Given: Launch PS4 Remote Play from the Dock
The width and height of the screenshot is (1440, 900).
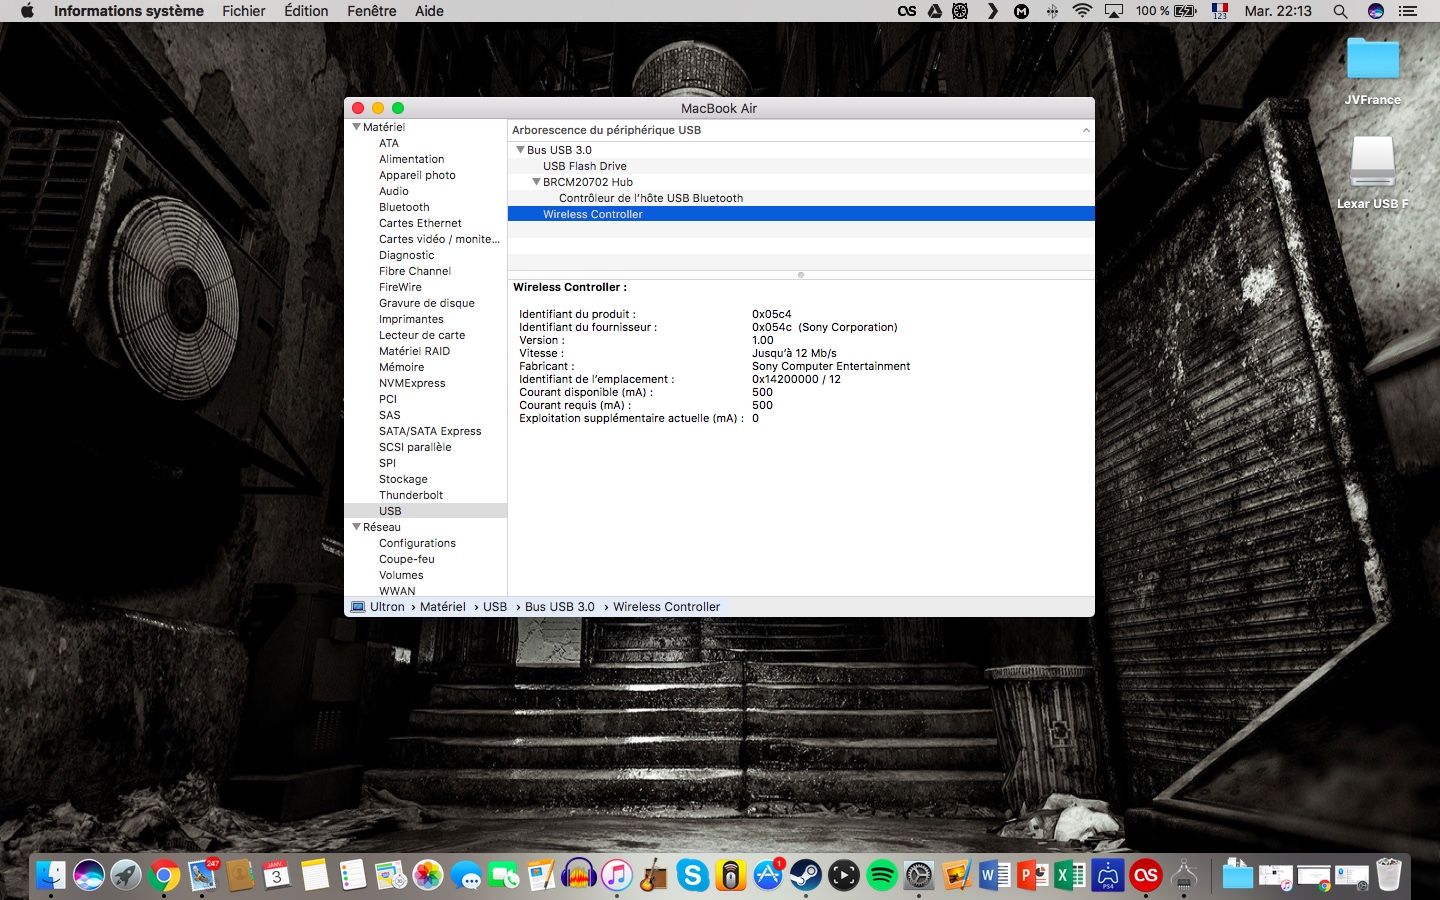Looking at the screenshot, I should pos(1106,876).
